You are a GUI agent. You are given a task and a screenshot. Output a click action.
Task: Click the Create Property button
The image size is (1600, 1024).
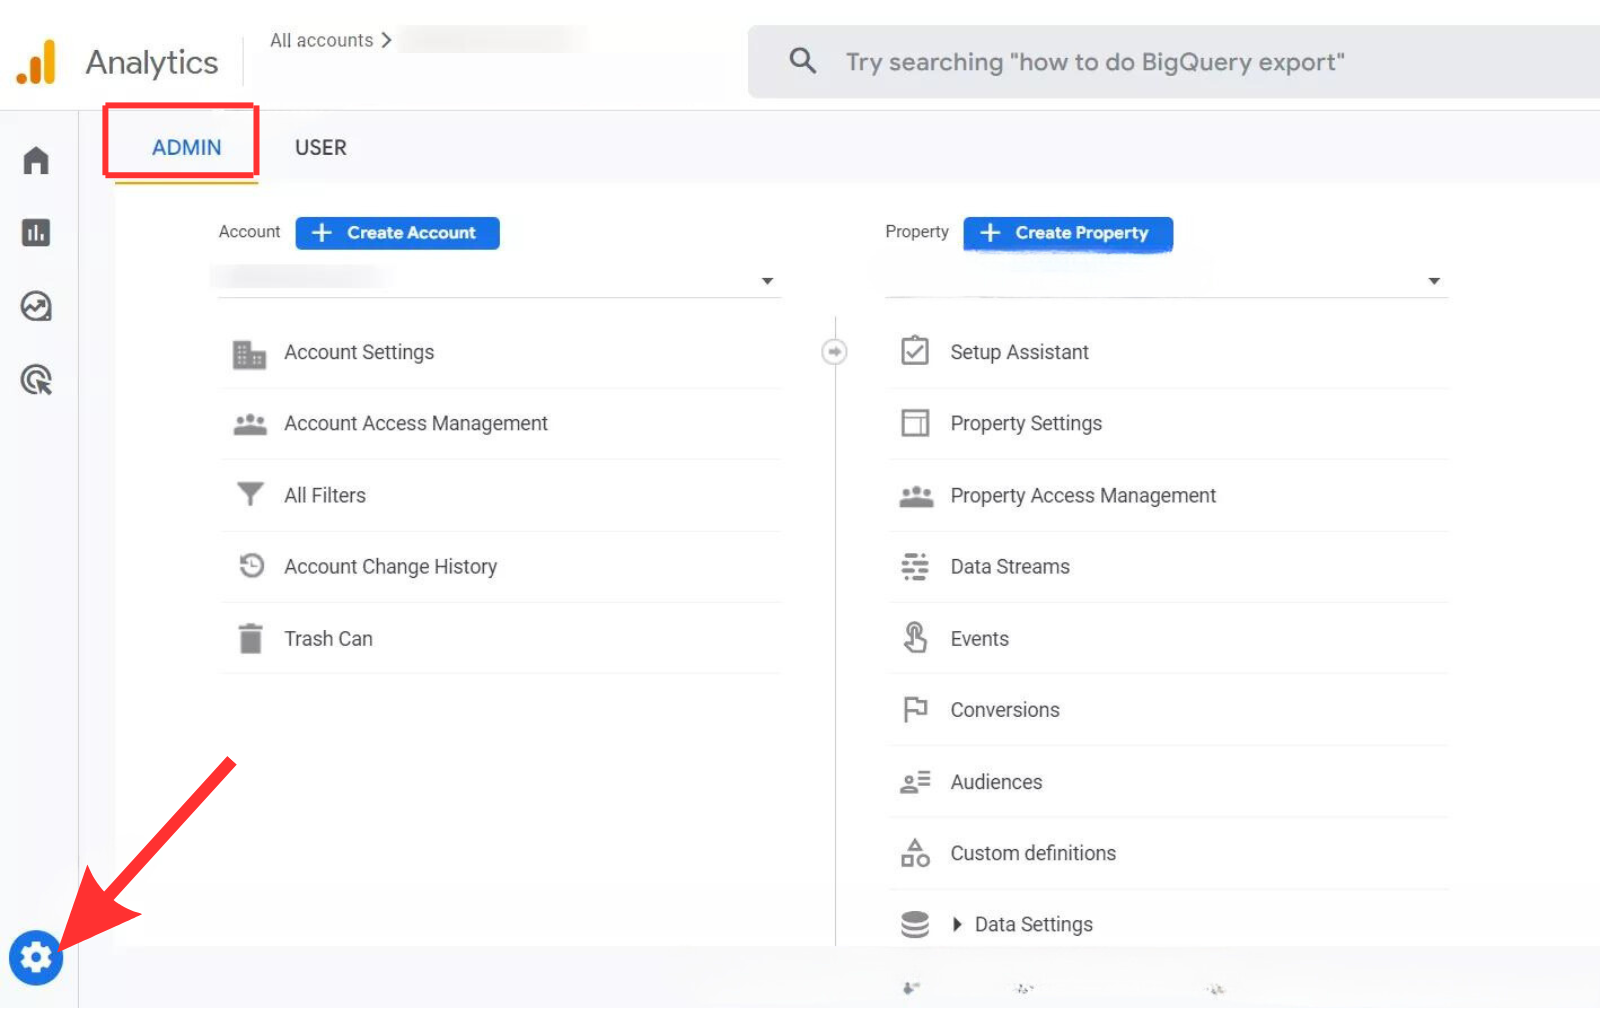click(1068, 233)
